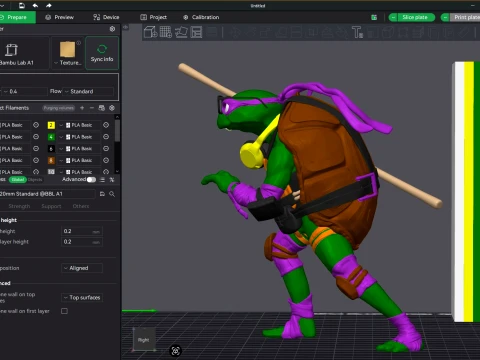Screen dimensions: 480x360
Task: Select the Strength settings tab
Action: (x=19, y=206)
